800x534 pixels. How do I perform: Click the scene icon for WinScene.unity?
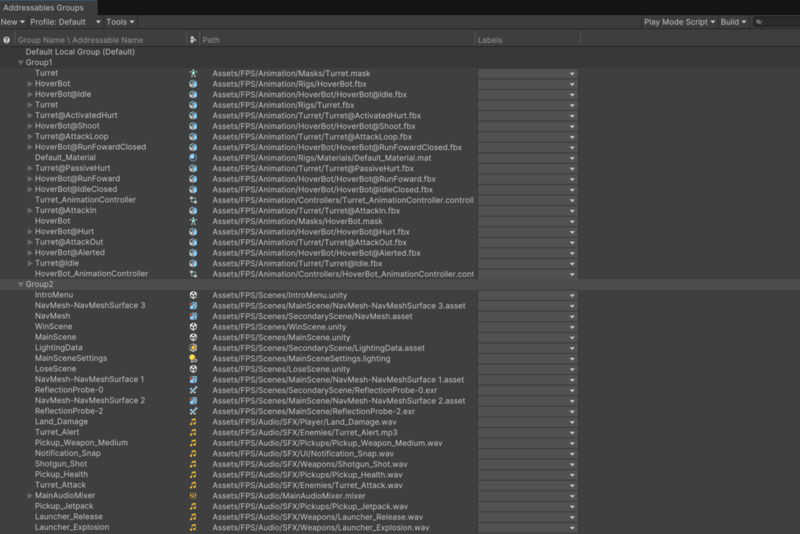193,326
